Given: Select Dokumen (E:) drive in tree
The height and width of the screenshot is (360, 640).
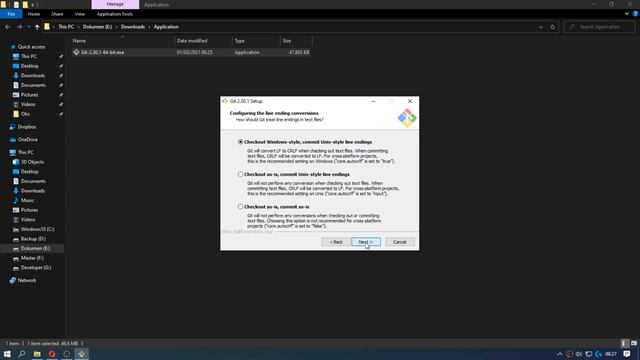Looking at the screenshot, I should point(35,249).
